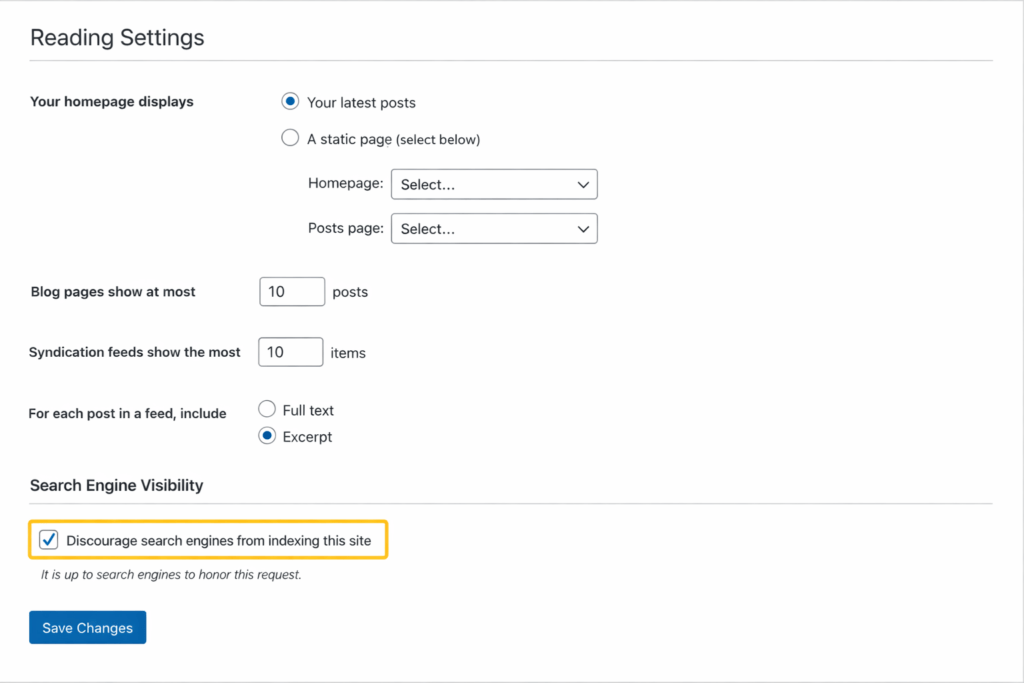The width and height of the screenshot is (1024, 683).
Task: Select the 'Your latest posts' radio button
Action: 290,102
